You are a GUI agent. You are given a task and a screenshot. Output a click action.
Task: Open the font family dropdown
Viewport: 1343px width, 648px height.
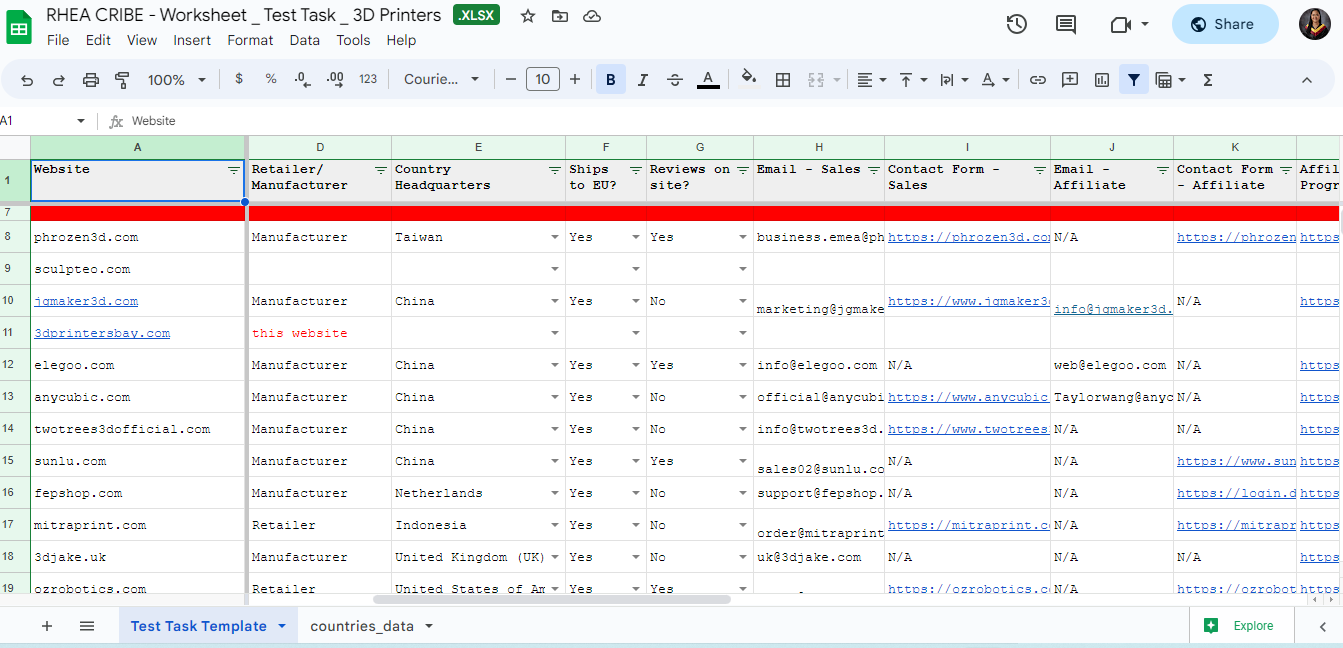coord(441,80)
